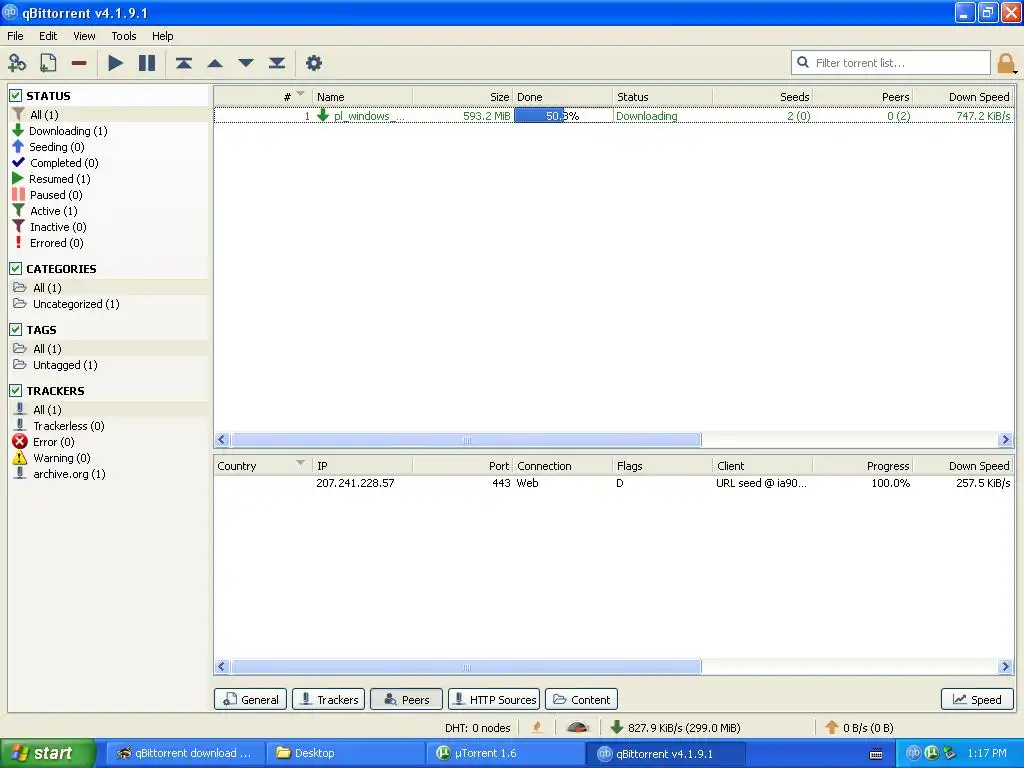
Task: Switch to µTorrent 1.6 taskbar window
Action: [505, 753]
